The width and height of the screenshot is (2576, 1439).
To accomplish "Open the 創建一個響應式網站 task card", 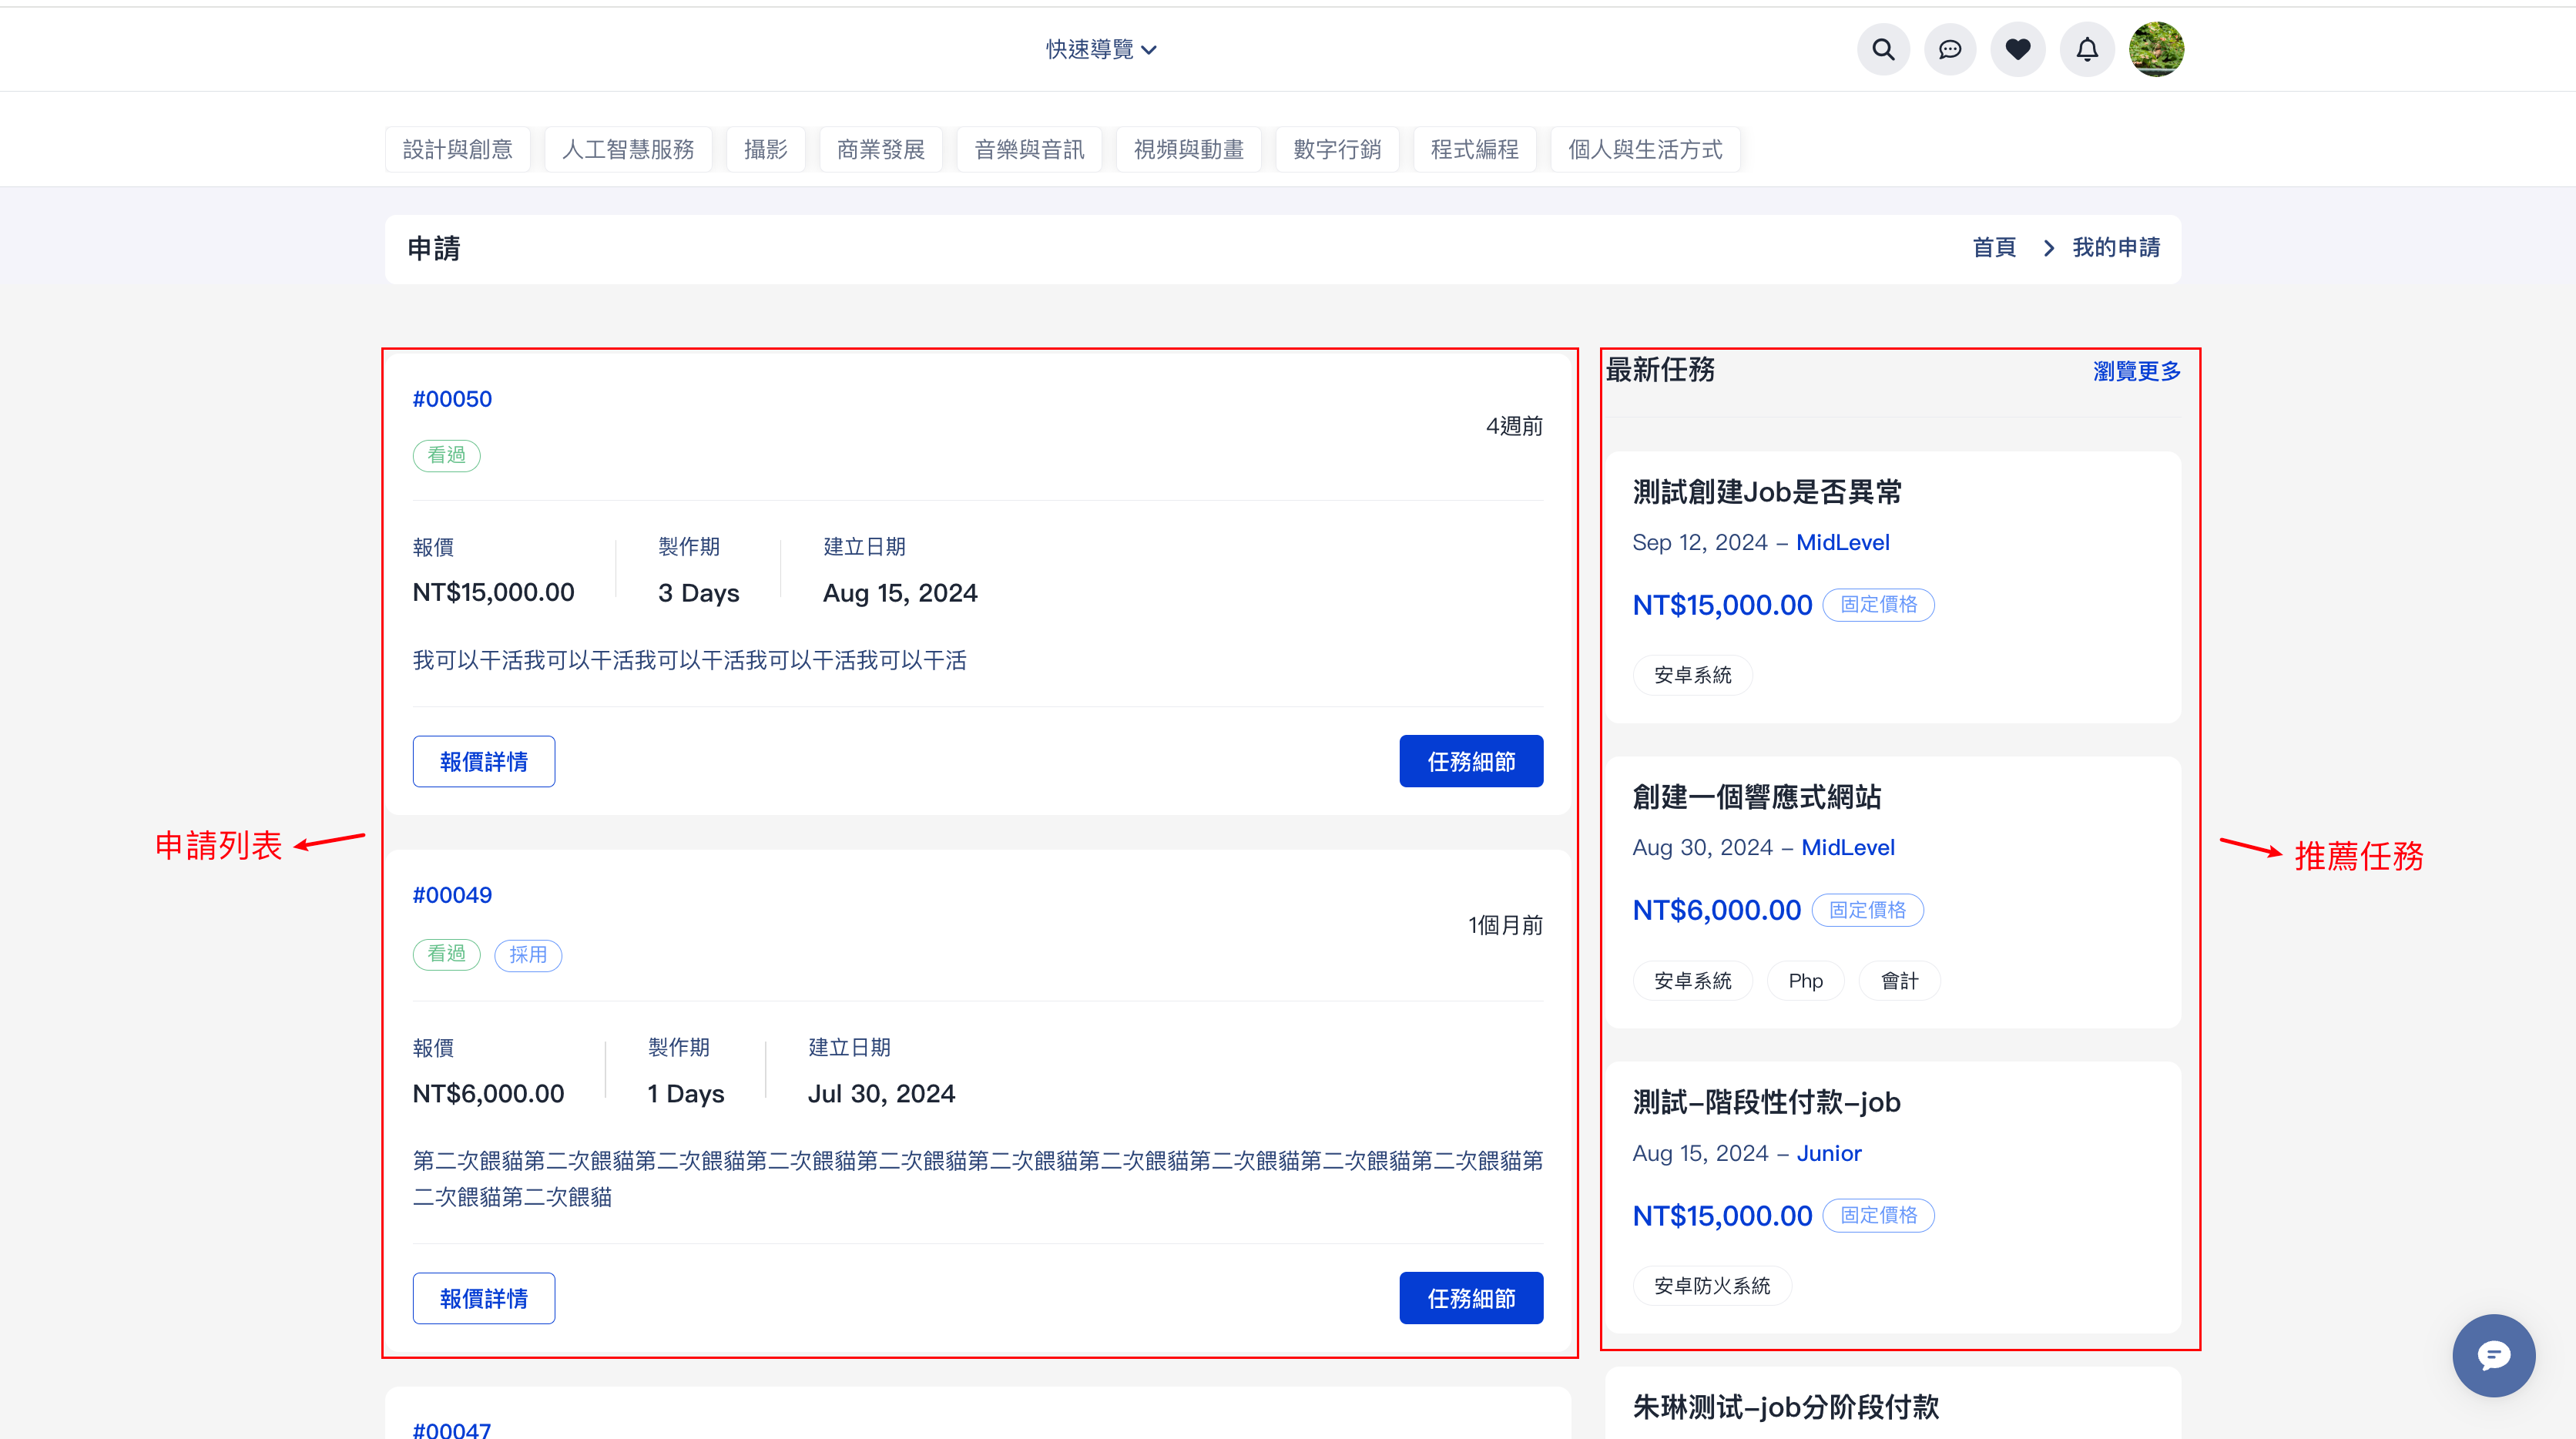I will tap(1756, 797).
